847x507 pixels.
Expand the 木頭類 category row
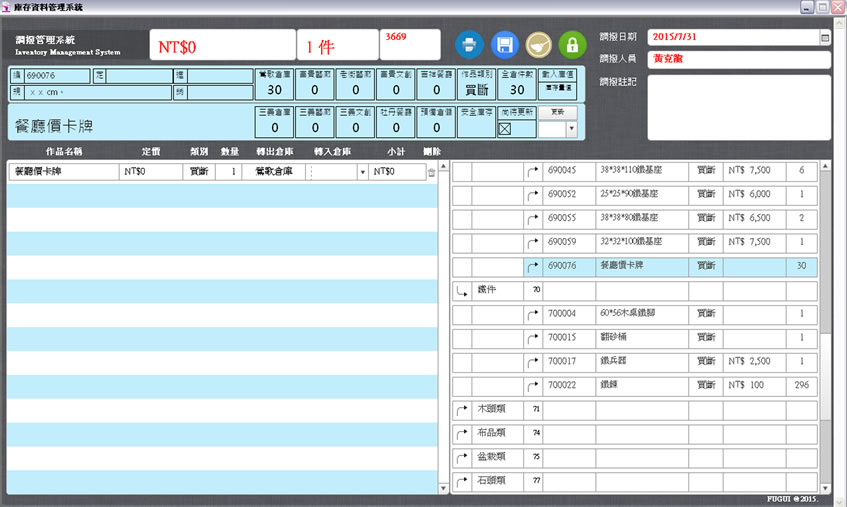pos(462,409)
